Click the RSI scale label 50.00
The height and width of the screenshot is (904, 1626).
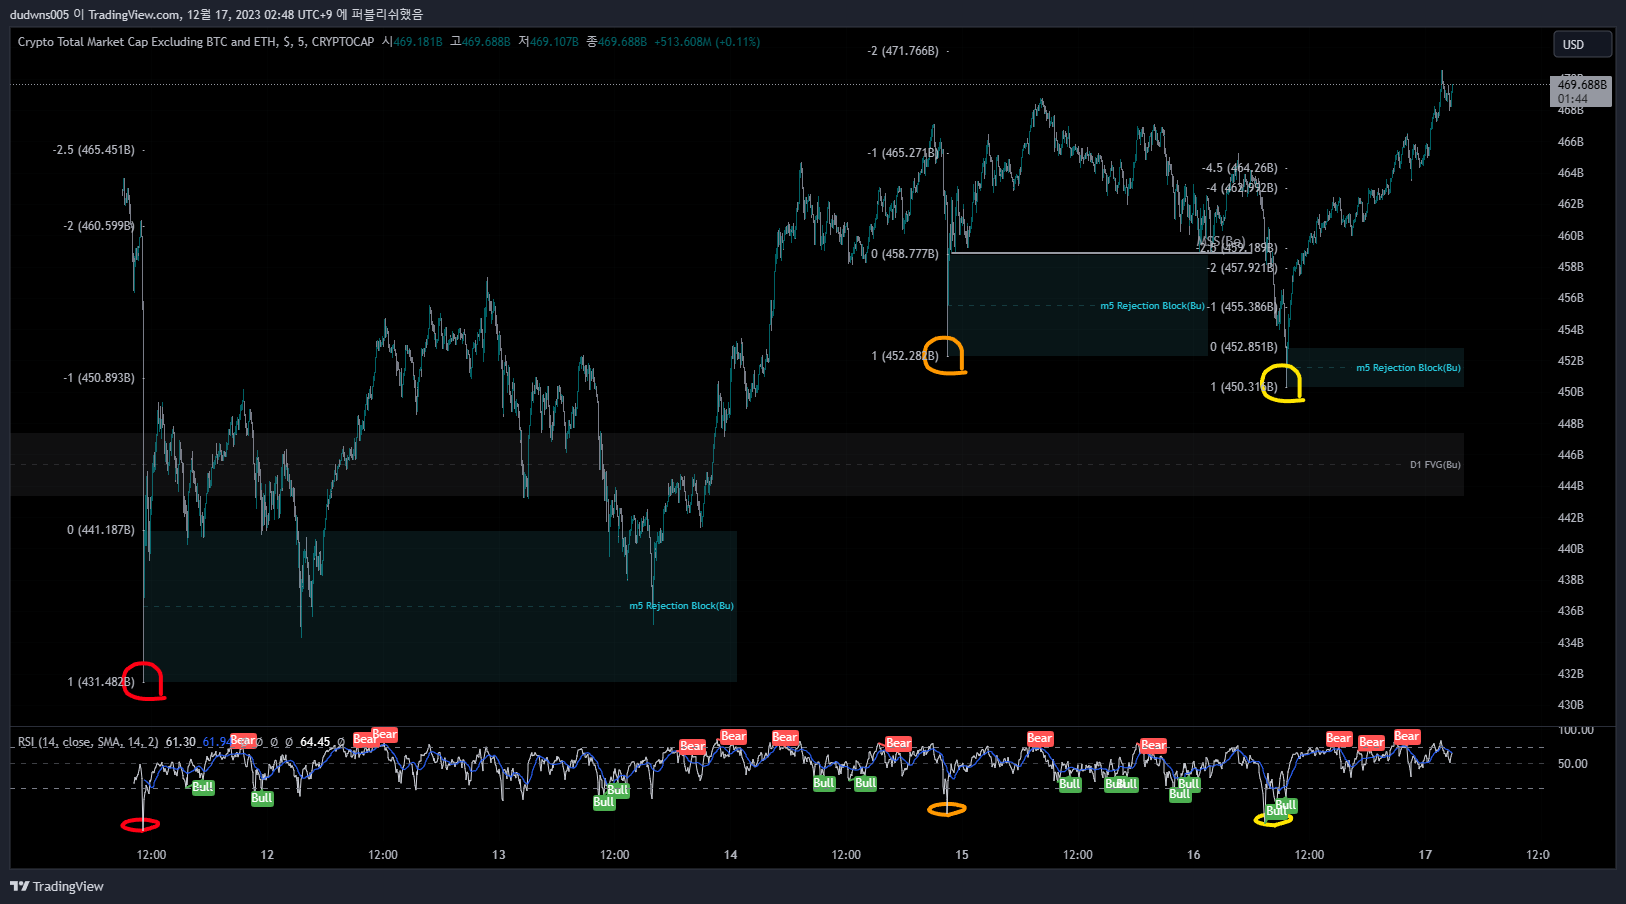point(1573,764)
